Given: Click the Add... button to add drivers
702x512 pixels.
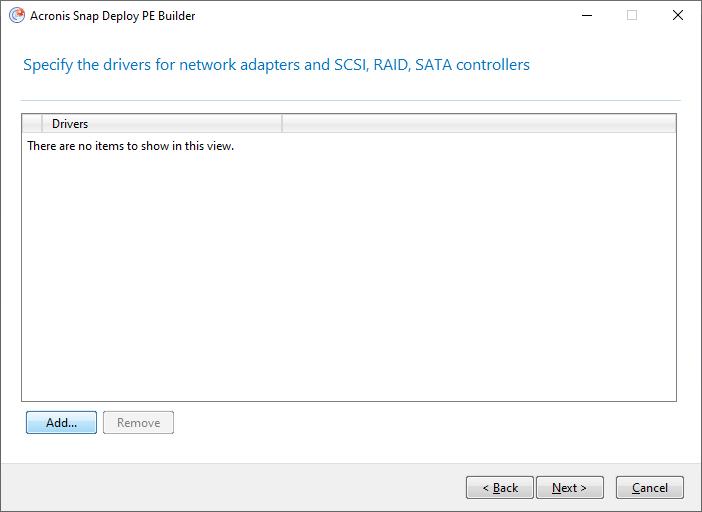Looking at the screenshot, I should pos(61,423).
